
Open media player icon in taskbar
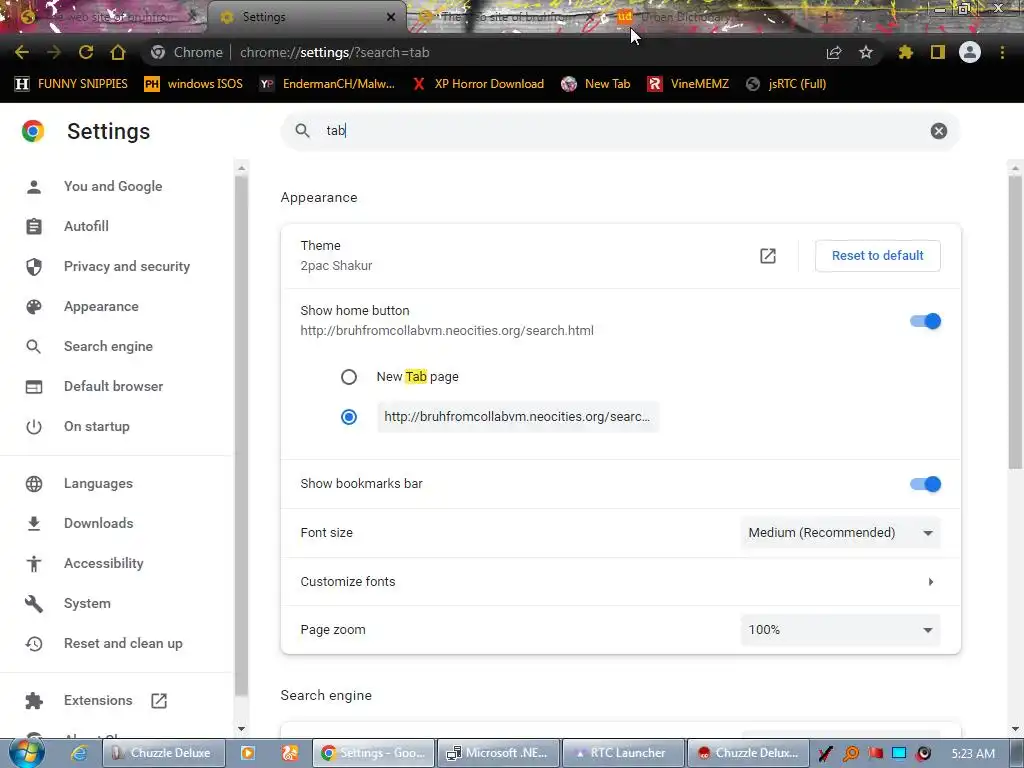[248, 753]
